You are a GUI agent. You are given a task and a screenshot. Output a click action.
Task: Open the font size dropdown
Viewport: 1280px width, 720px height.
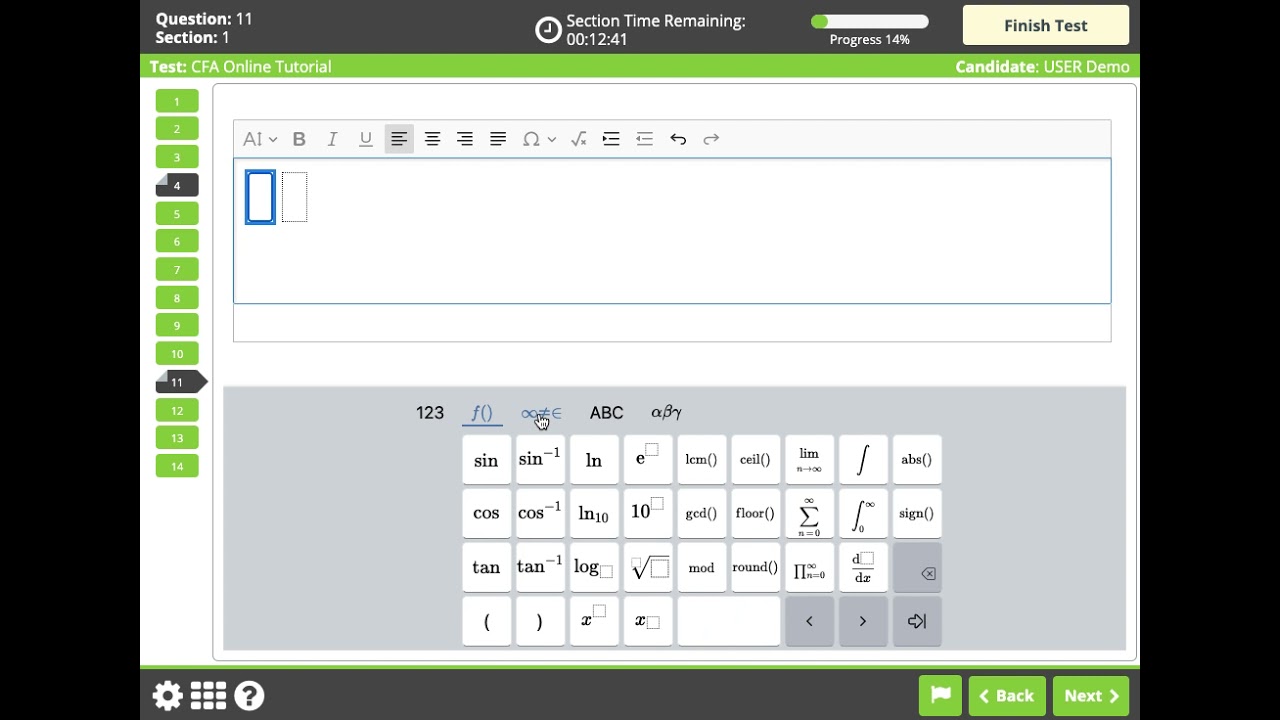click(x=260, y=139)
